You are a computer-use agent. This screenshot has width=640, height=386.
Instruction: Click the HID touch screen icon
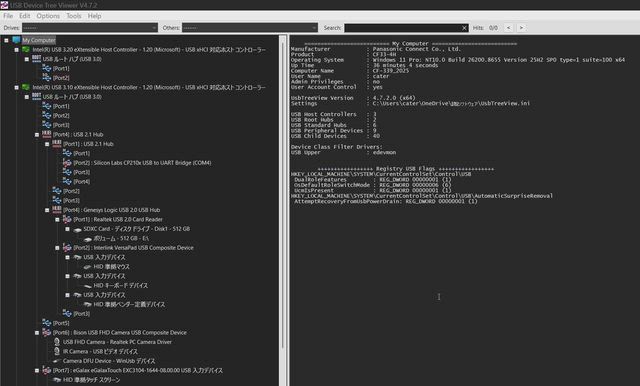point(57,380)
